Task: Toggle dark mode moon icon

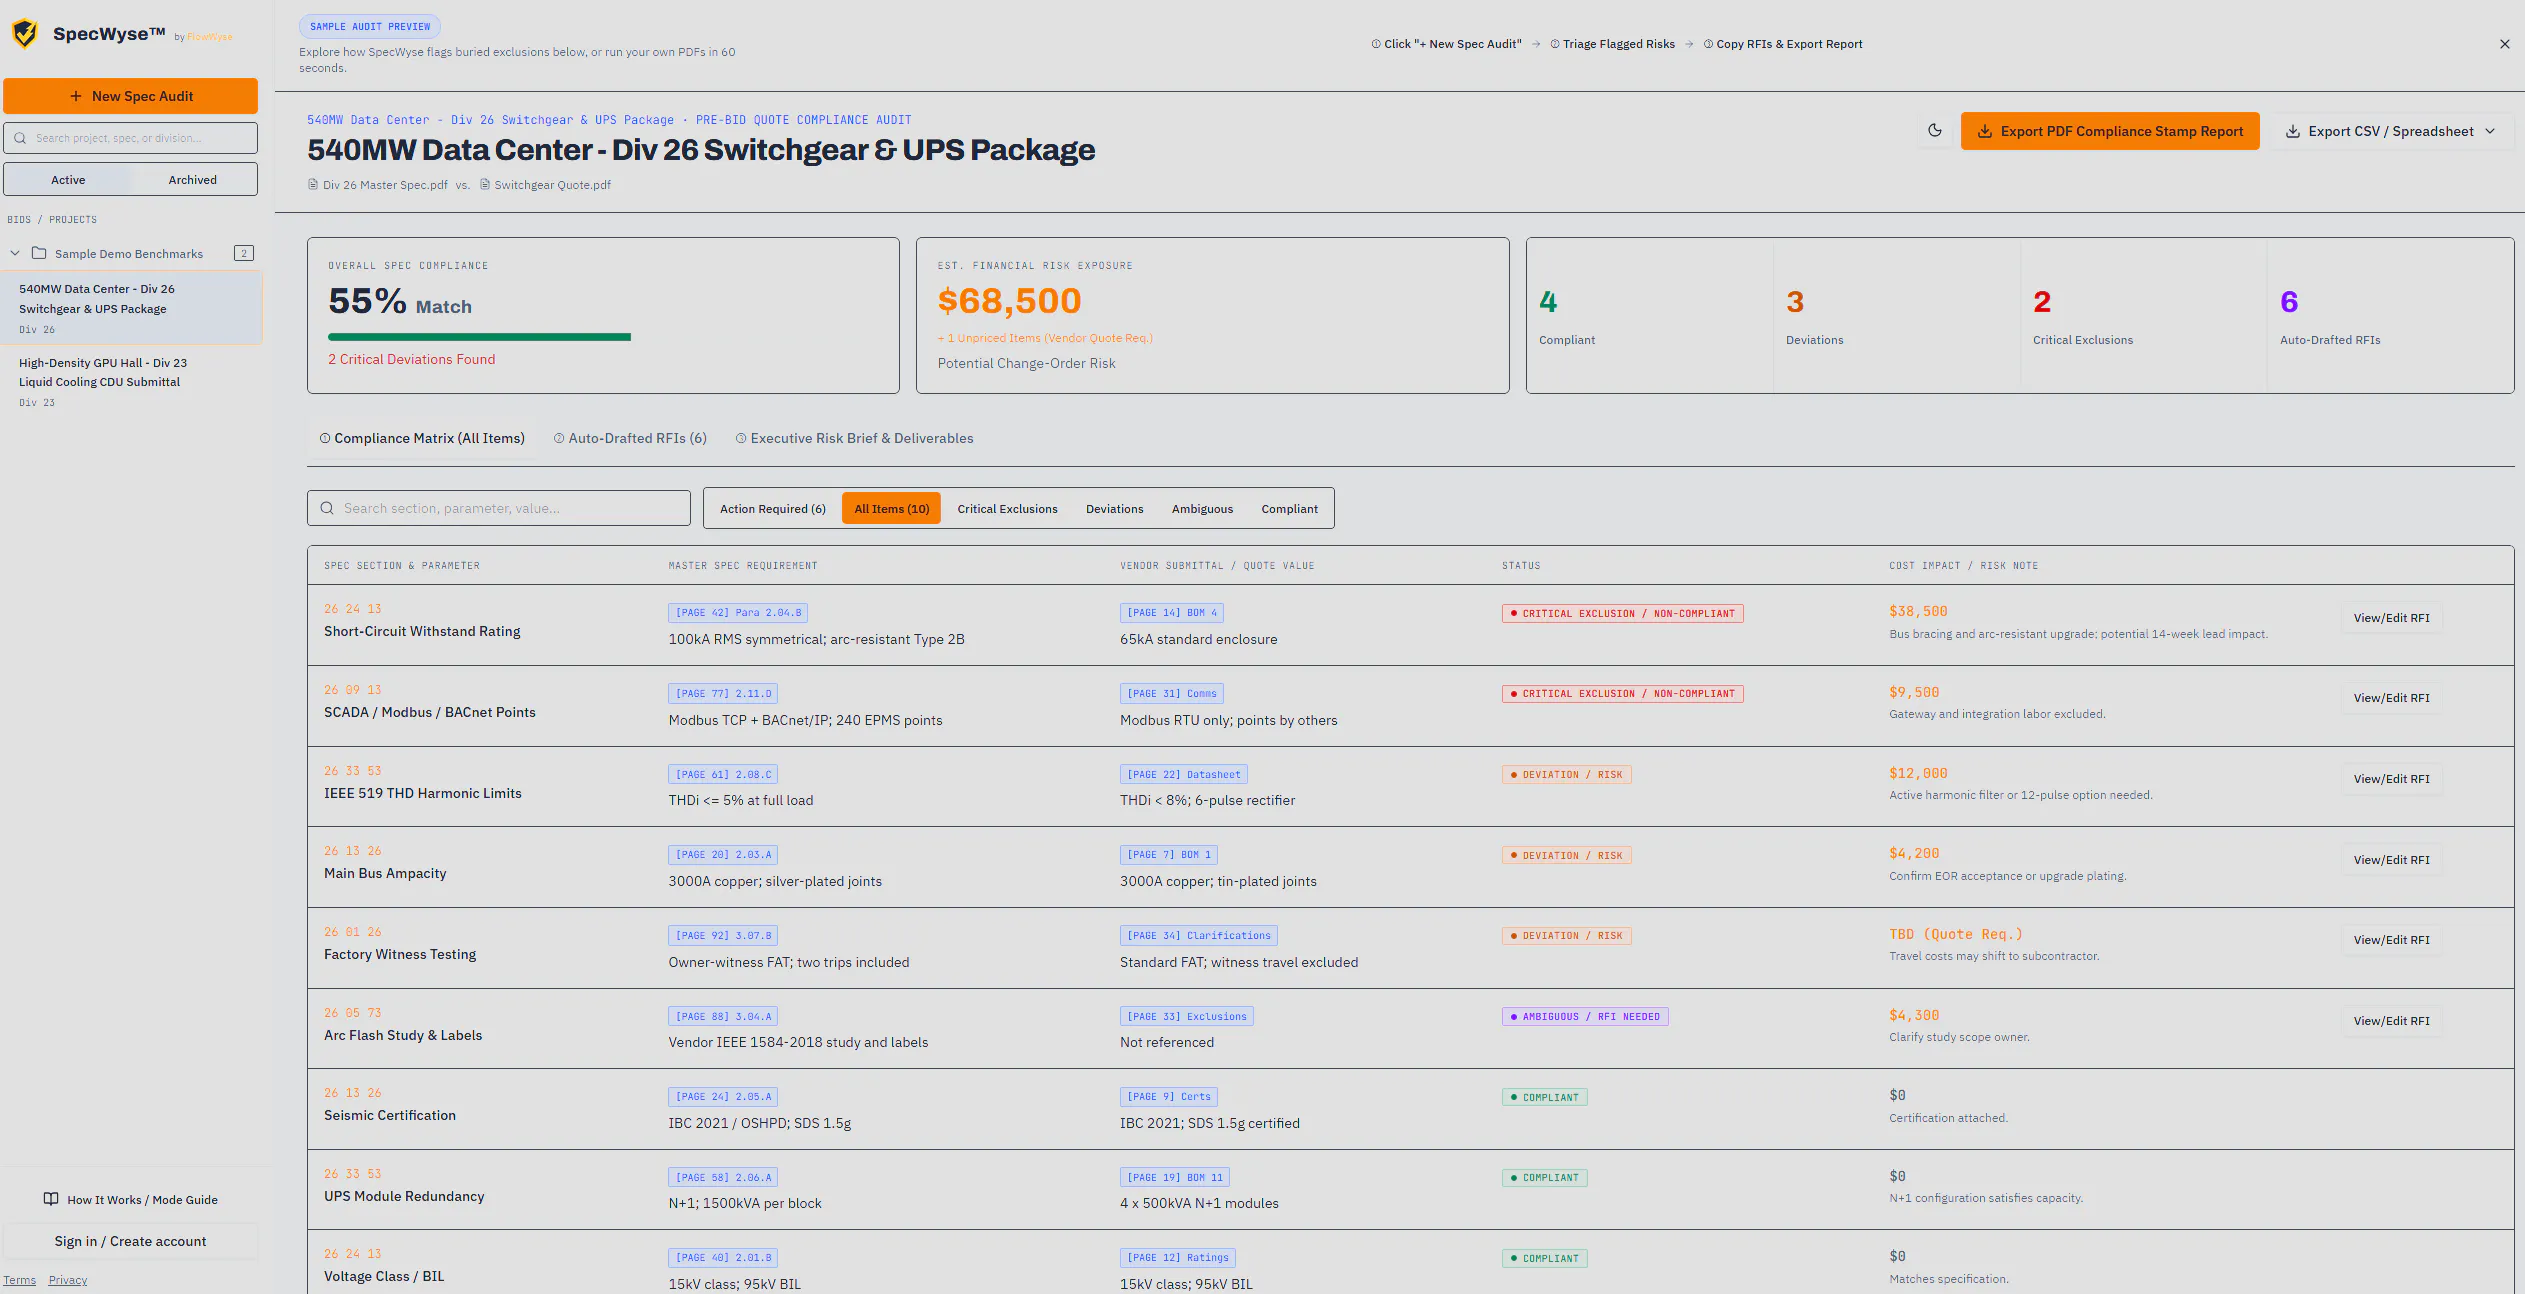Action: click(x=1935, y=131)
